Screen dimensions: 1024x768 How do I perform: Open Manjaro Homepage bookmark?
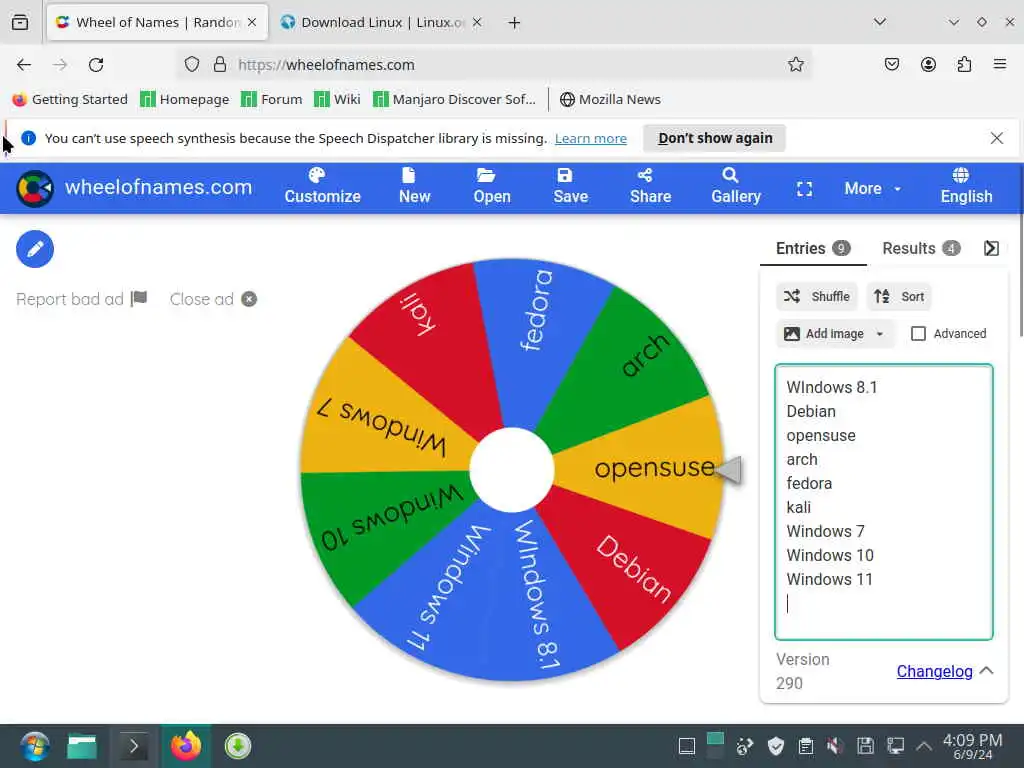pos(185,99)
